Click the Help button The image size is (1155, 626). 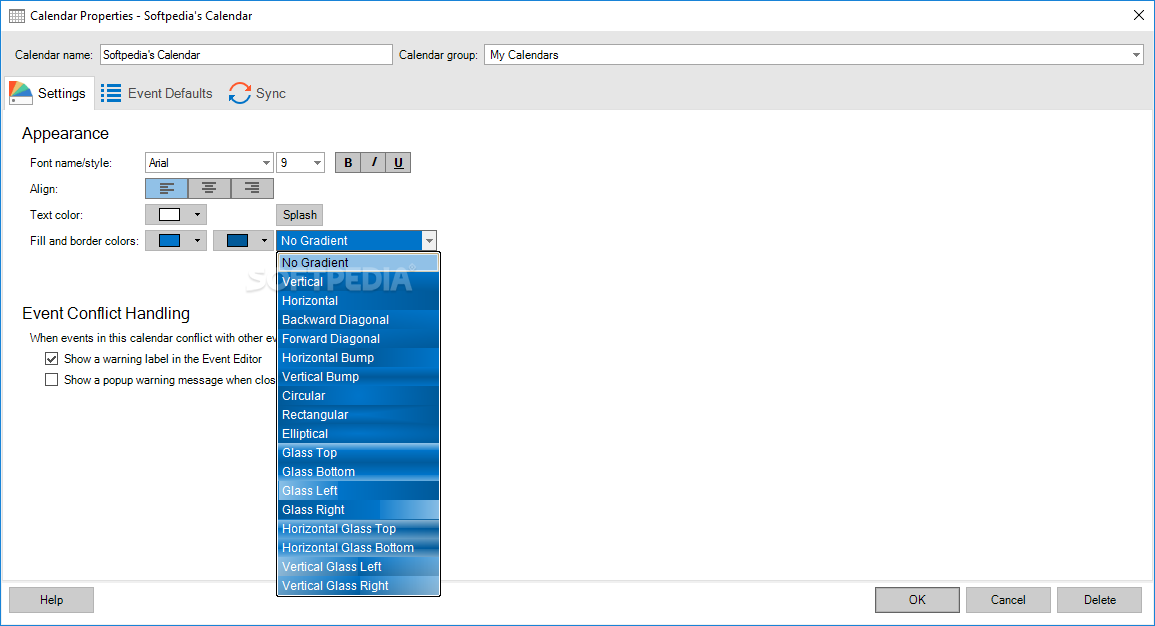[x=52, y=600]
